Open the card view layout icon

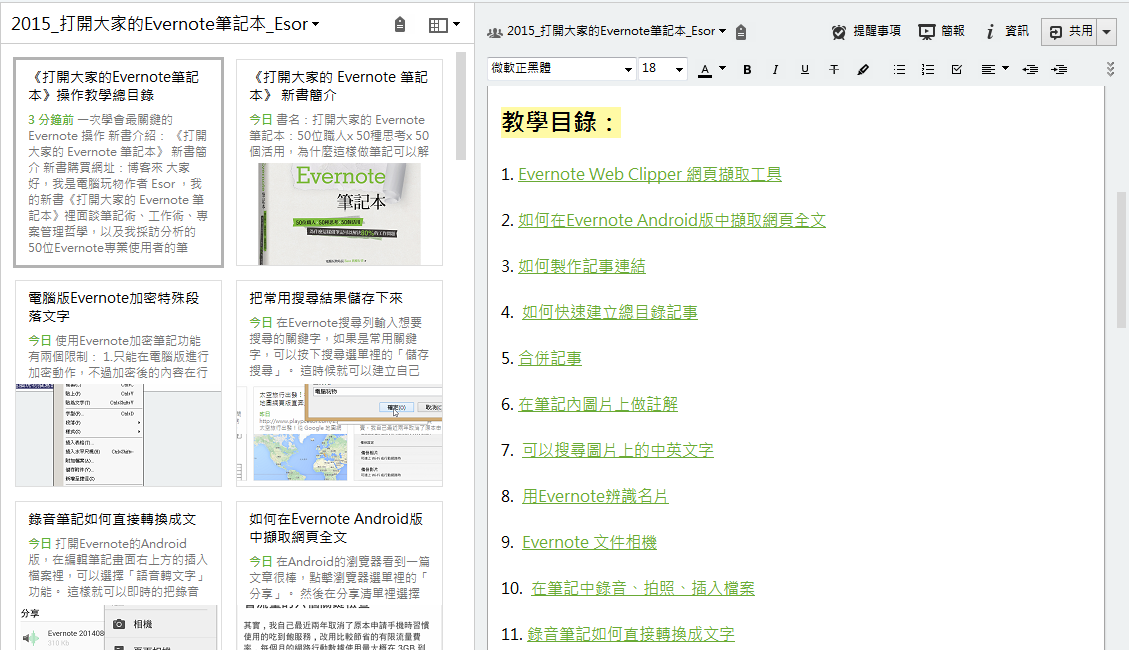pyautogui.click(x=438, y=25)
